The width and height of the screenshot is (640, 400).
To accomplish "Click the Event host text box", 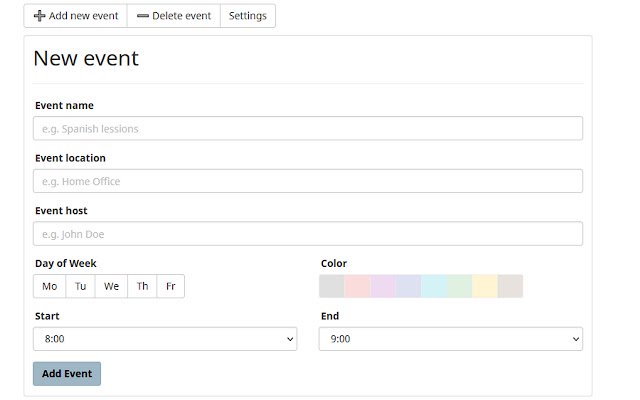I will pos(308,234).
